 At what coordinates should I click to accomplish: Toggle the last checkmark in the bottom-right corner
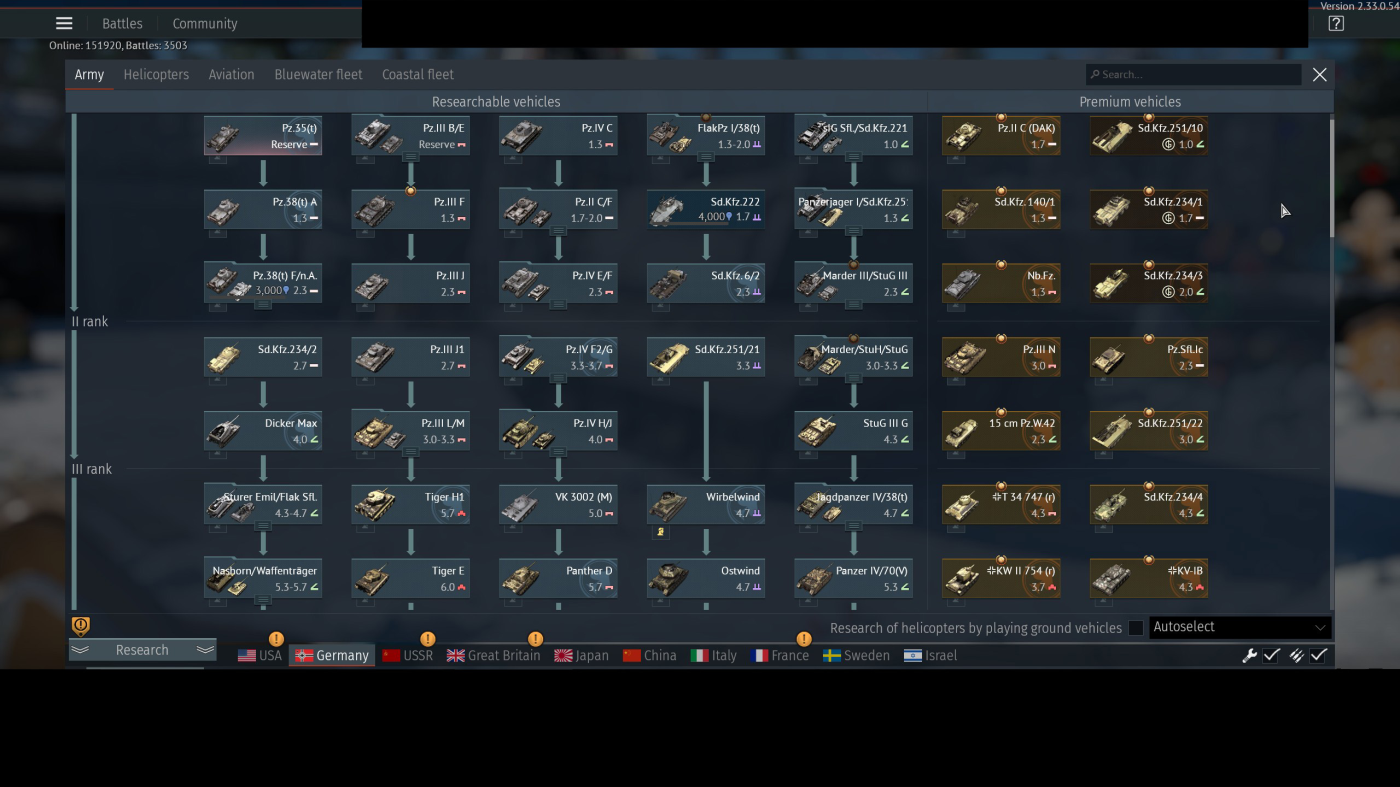[1319, 656]
